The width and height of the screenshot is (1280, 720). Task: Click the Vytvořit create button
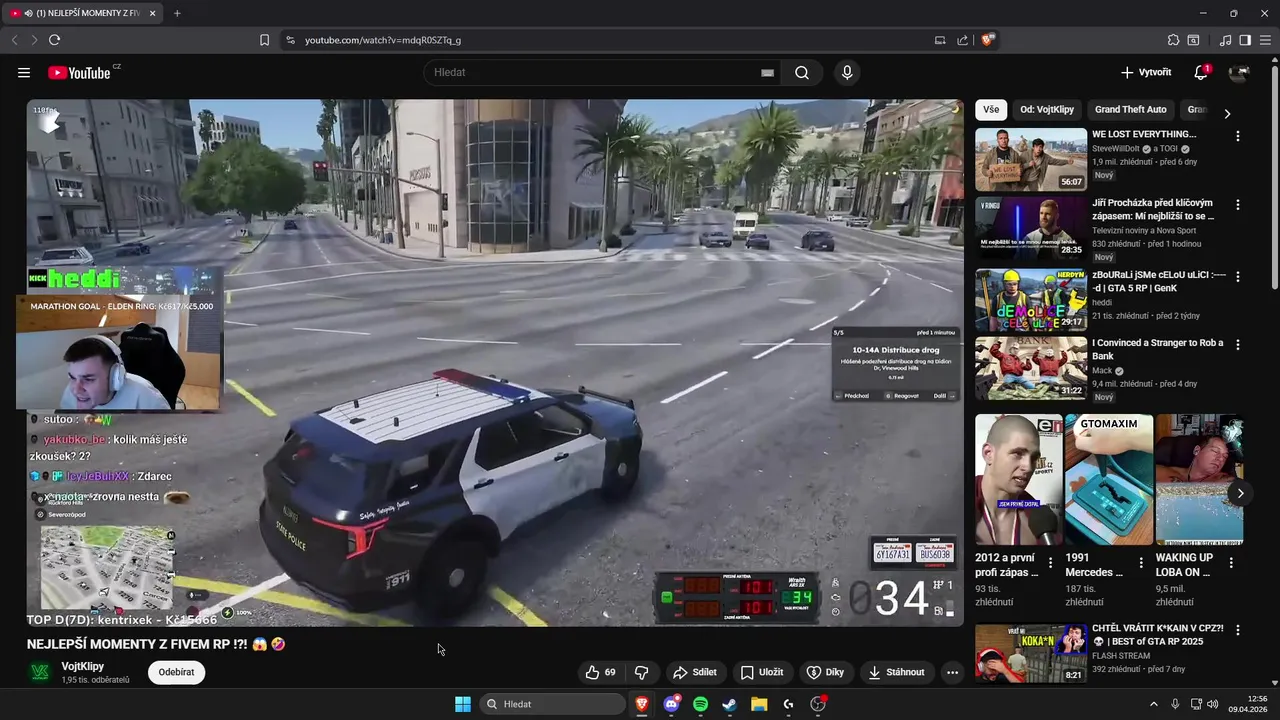coord(1146,72)
